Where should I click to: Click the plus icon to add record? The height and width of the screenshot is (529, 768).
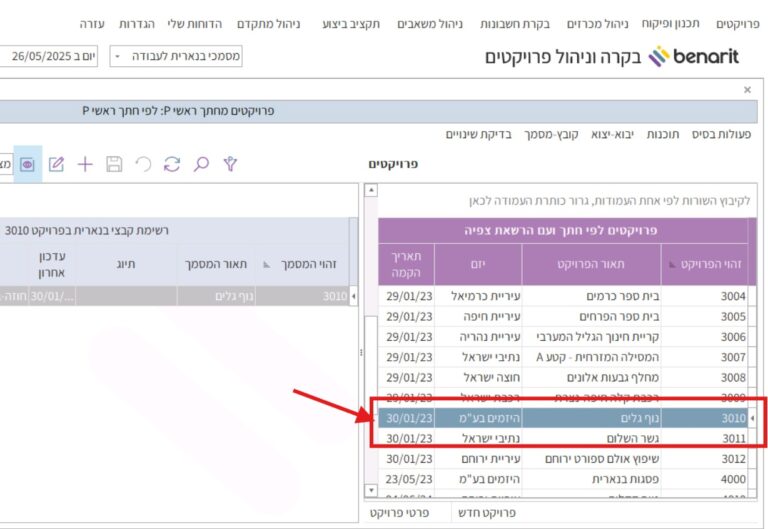85,164
